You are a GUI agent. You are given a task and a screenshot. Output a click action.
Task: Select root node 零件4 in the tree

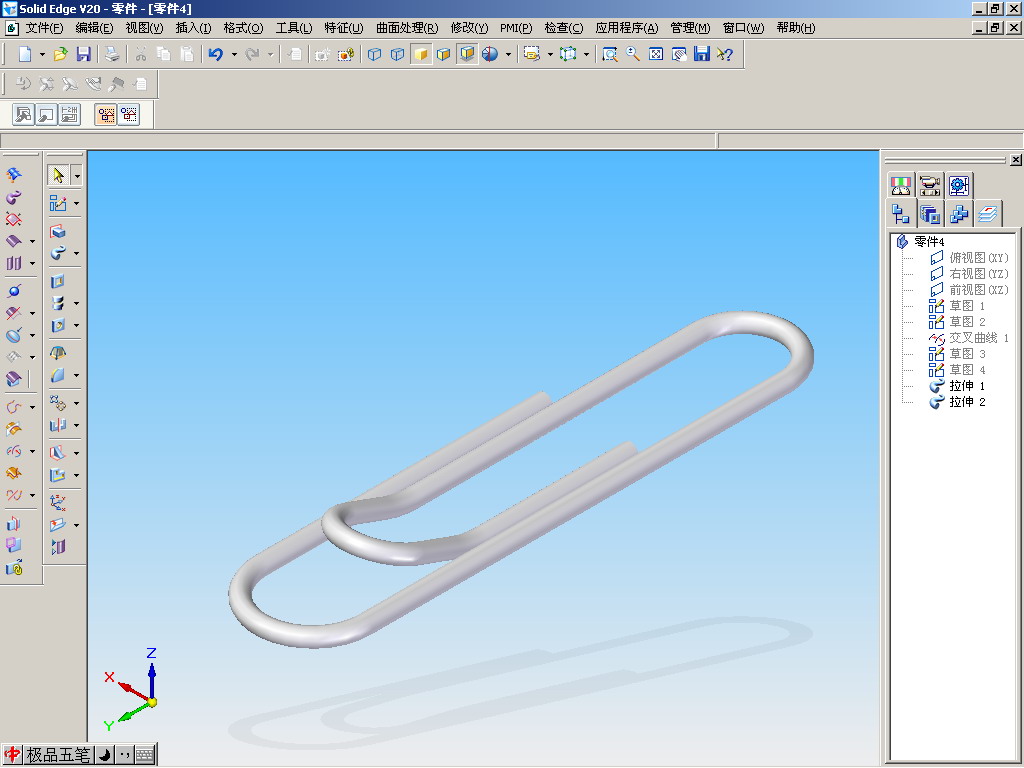[x=929, y=242]
